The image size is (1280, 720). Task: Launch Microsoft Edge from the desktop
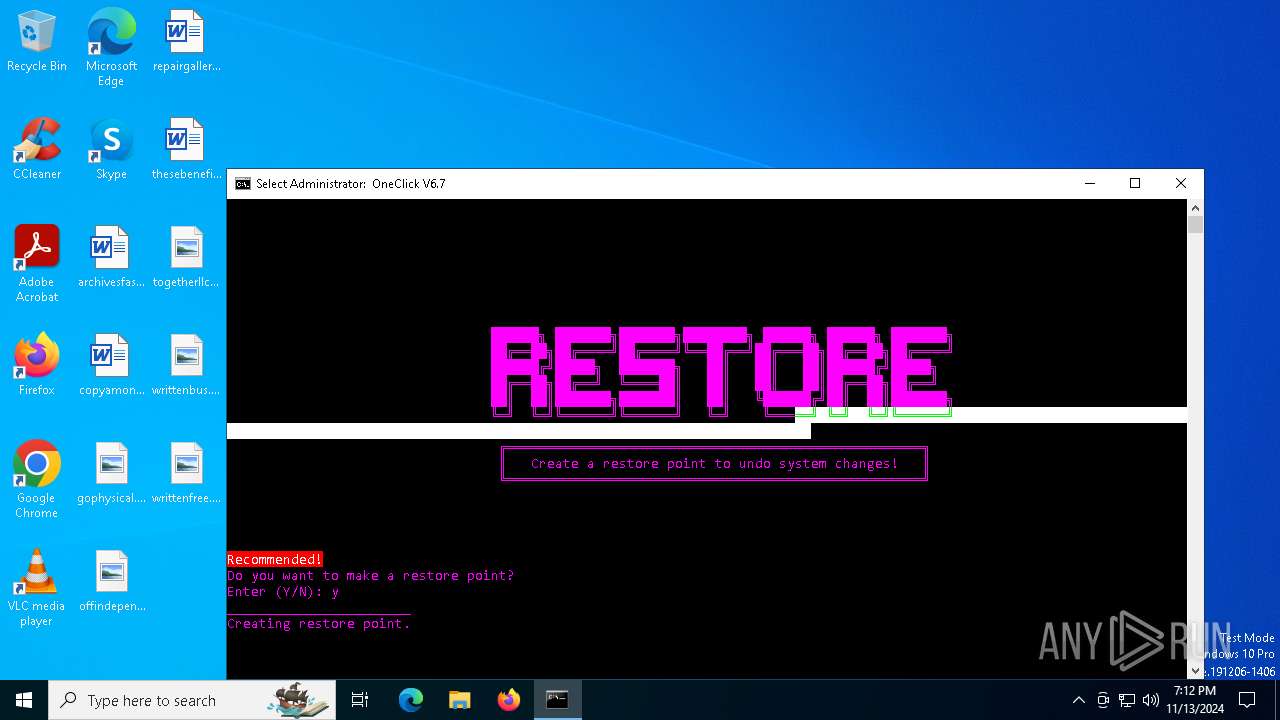(x=111, y=47)
